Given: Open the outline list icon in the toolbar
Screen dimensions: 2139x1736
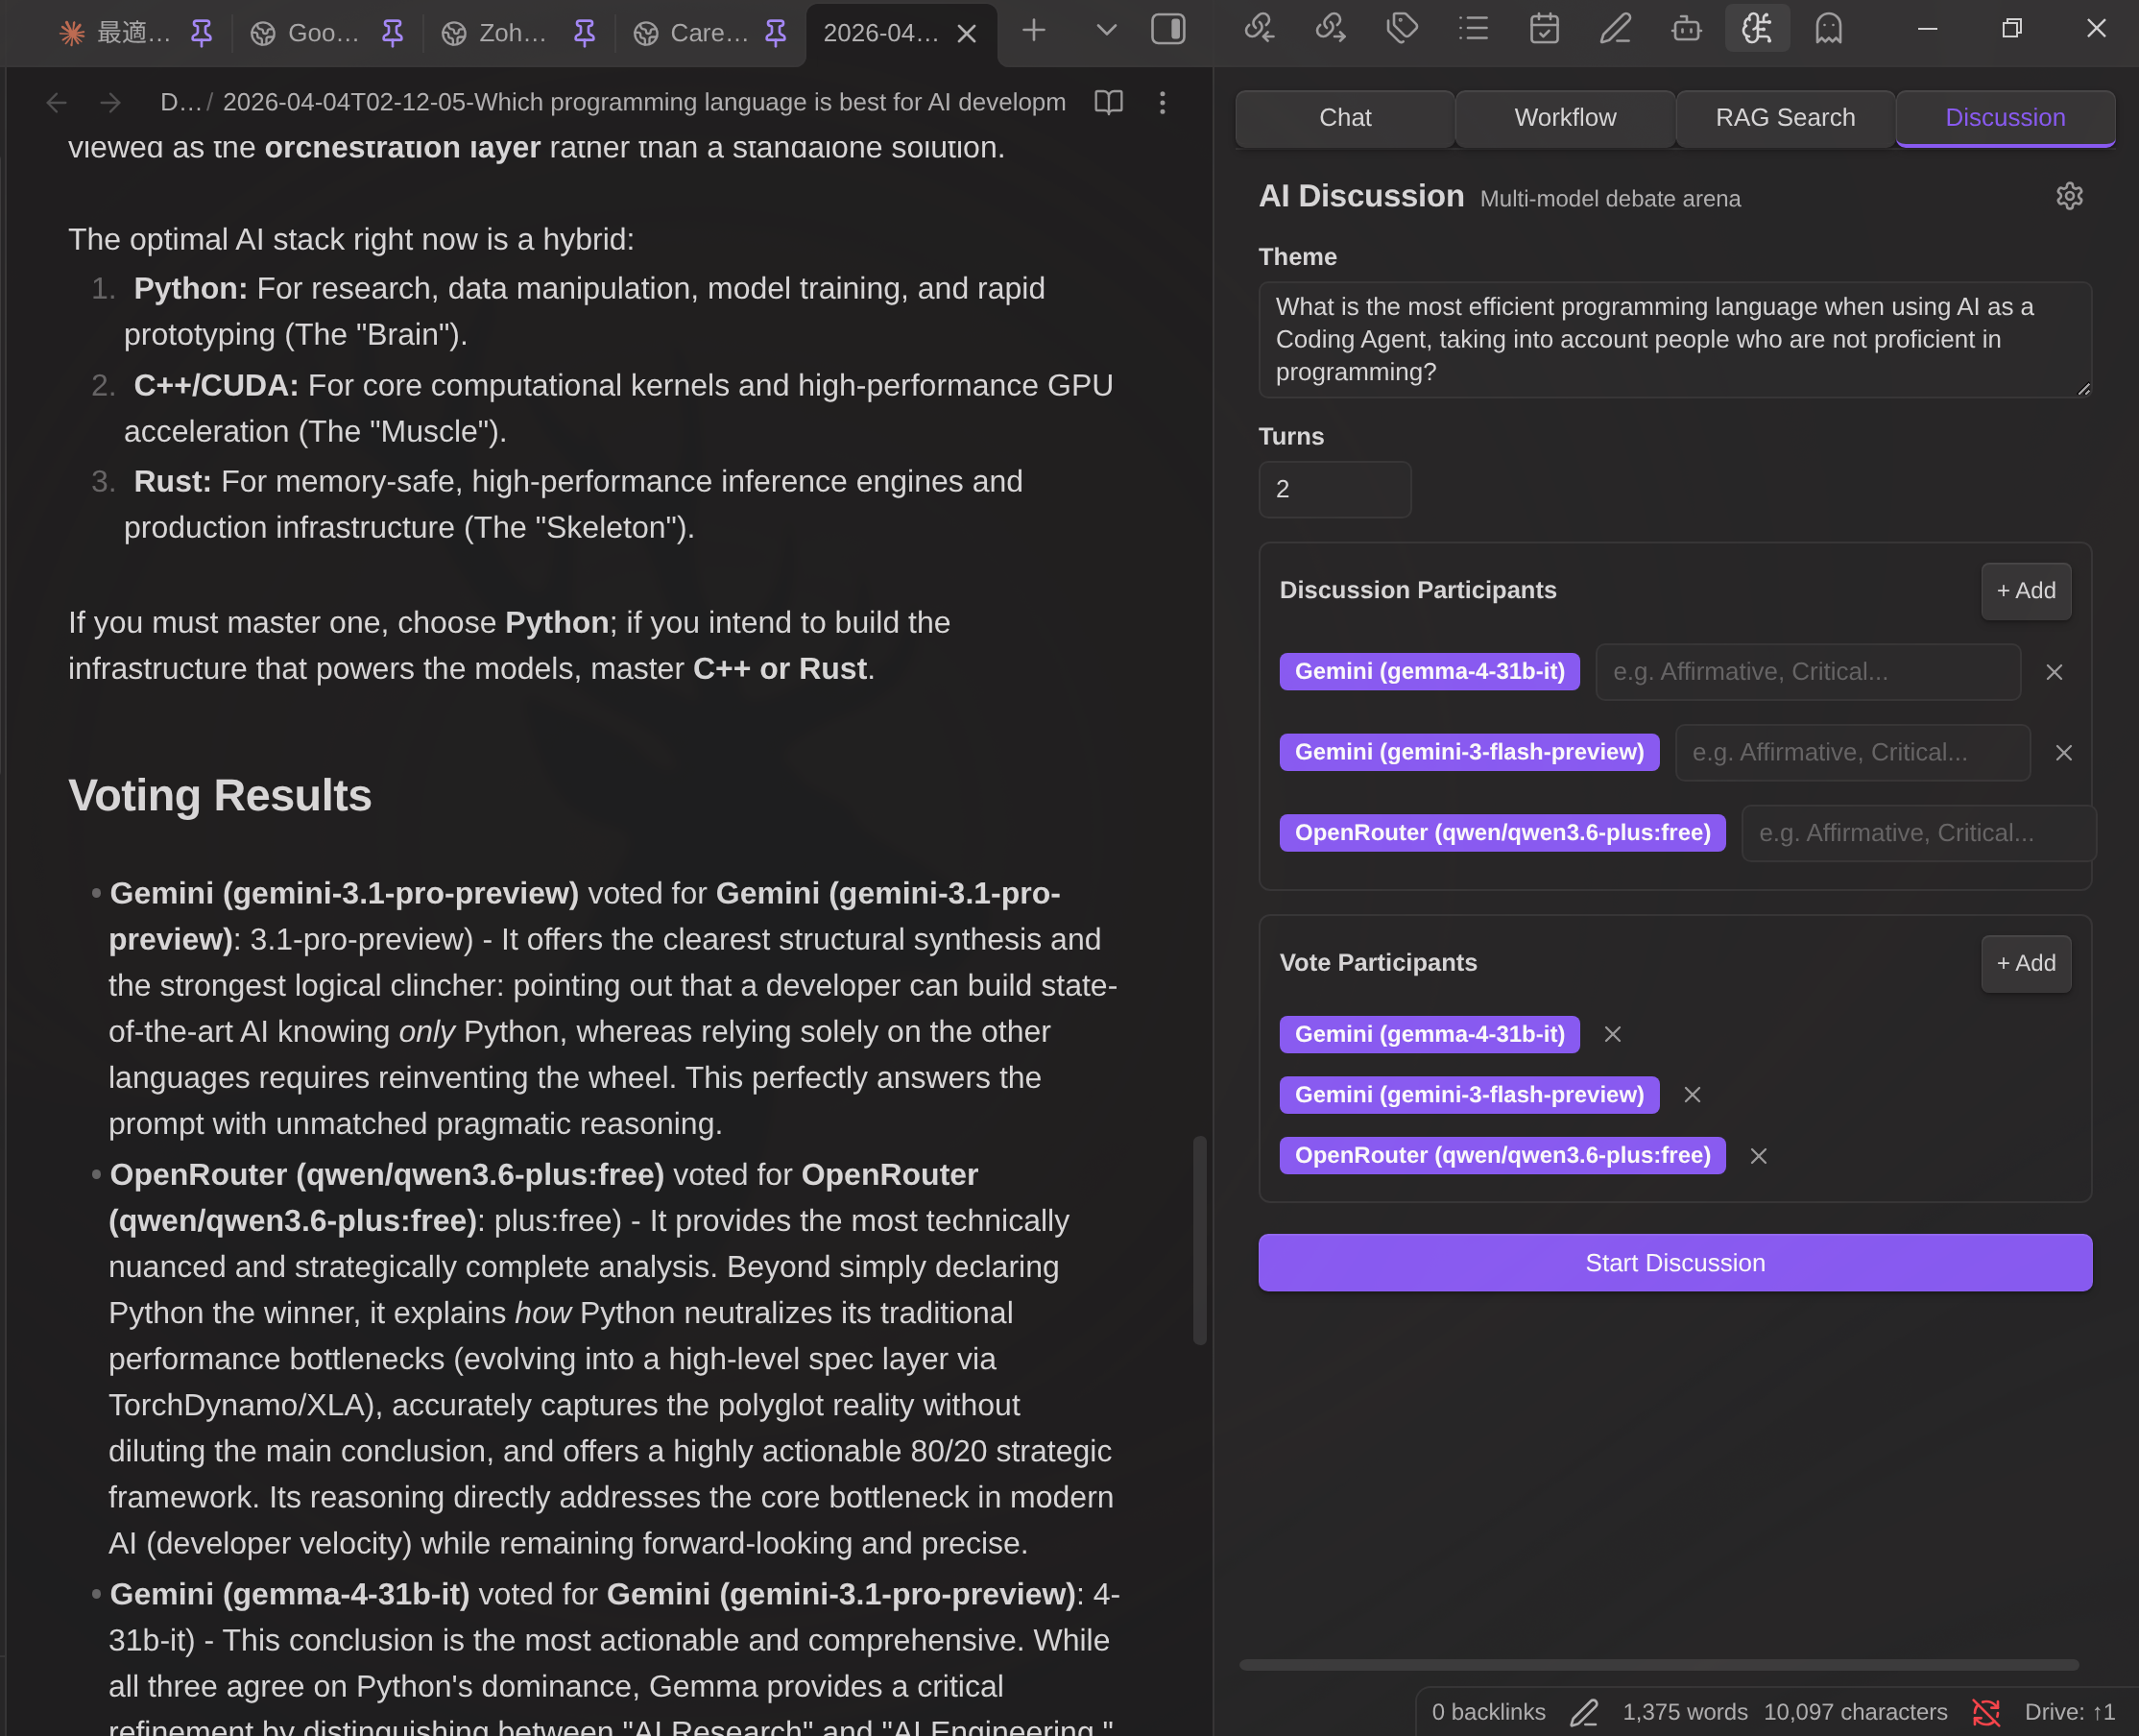Looking at the screenshot, I should [1472, 30].
